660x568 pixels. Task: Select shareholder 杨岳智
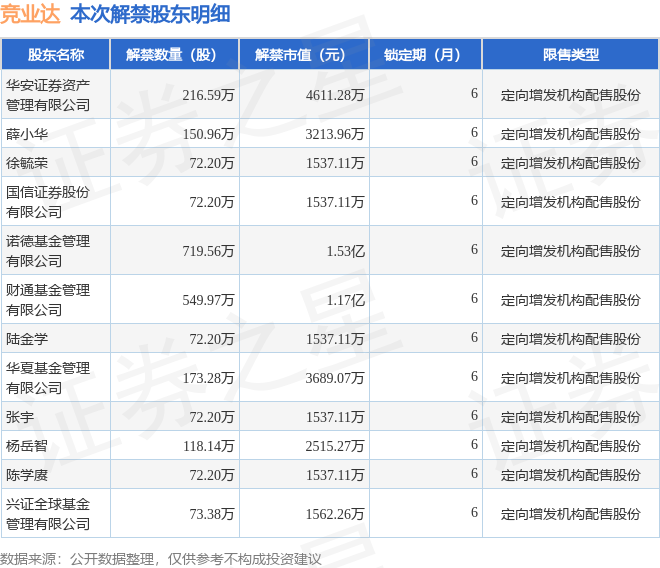[27, 445]
